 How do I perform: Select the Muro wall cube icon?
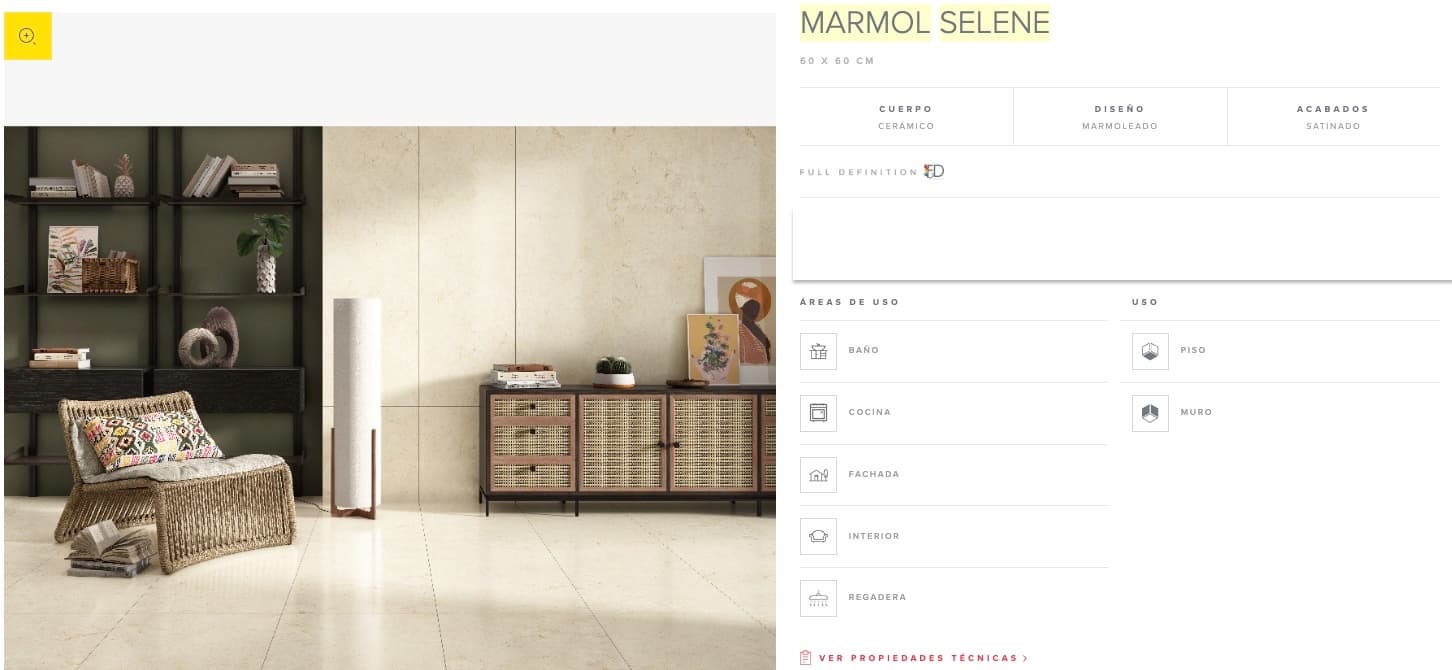1150,413
